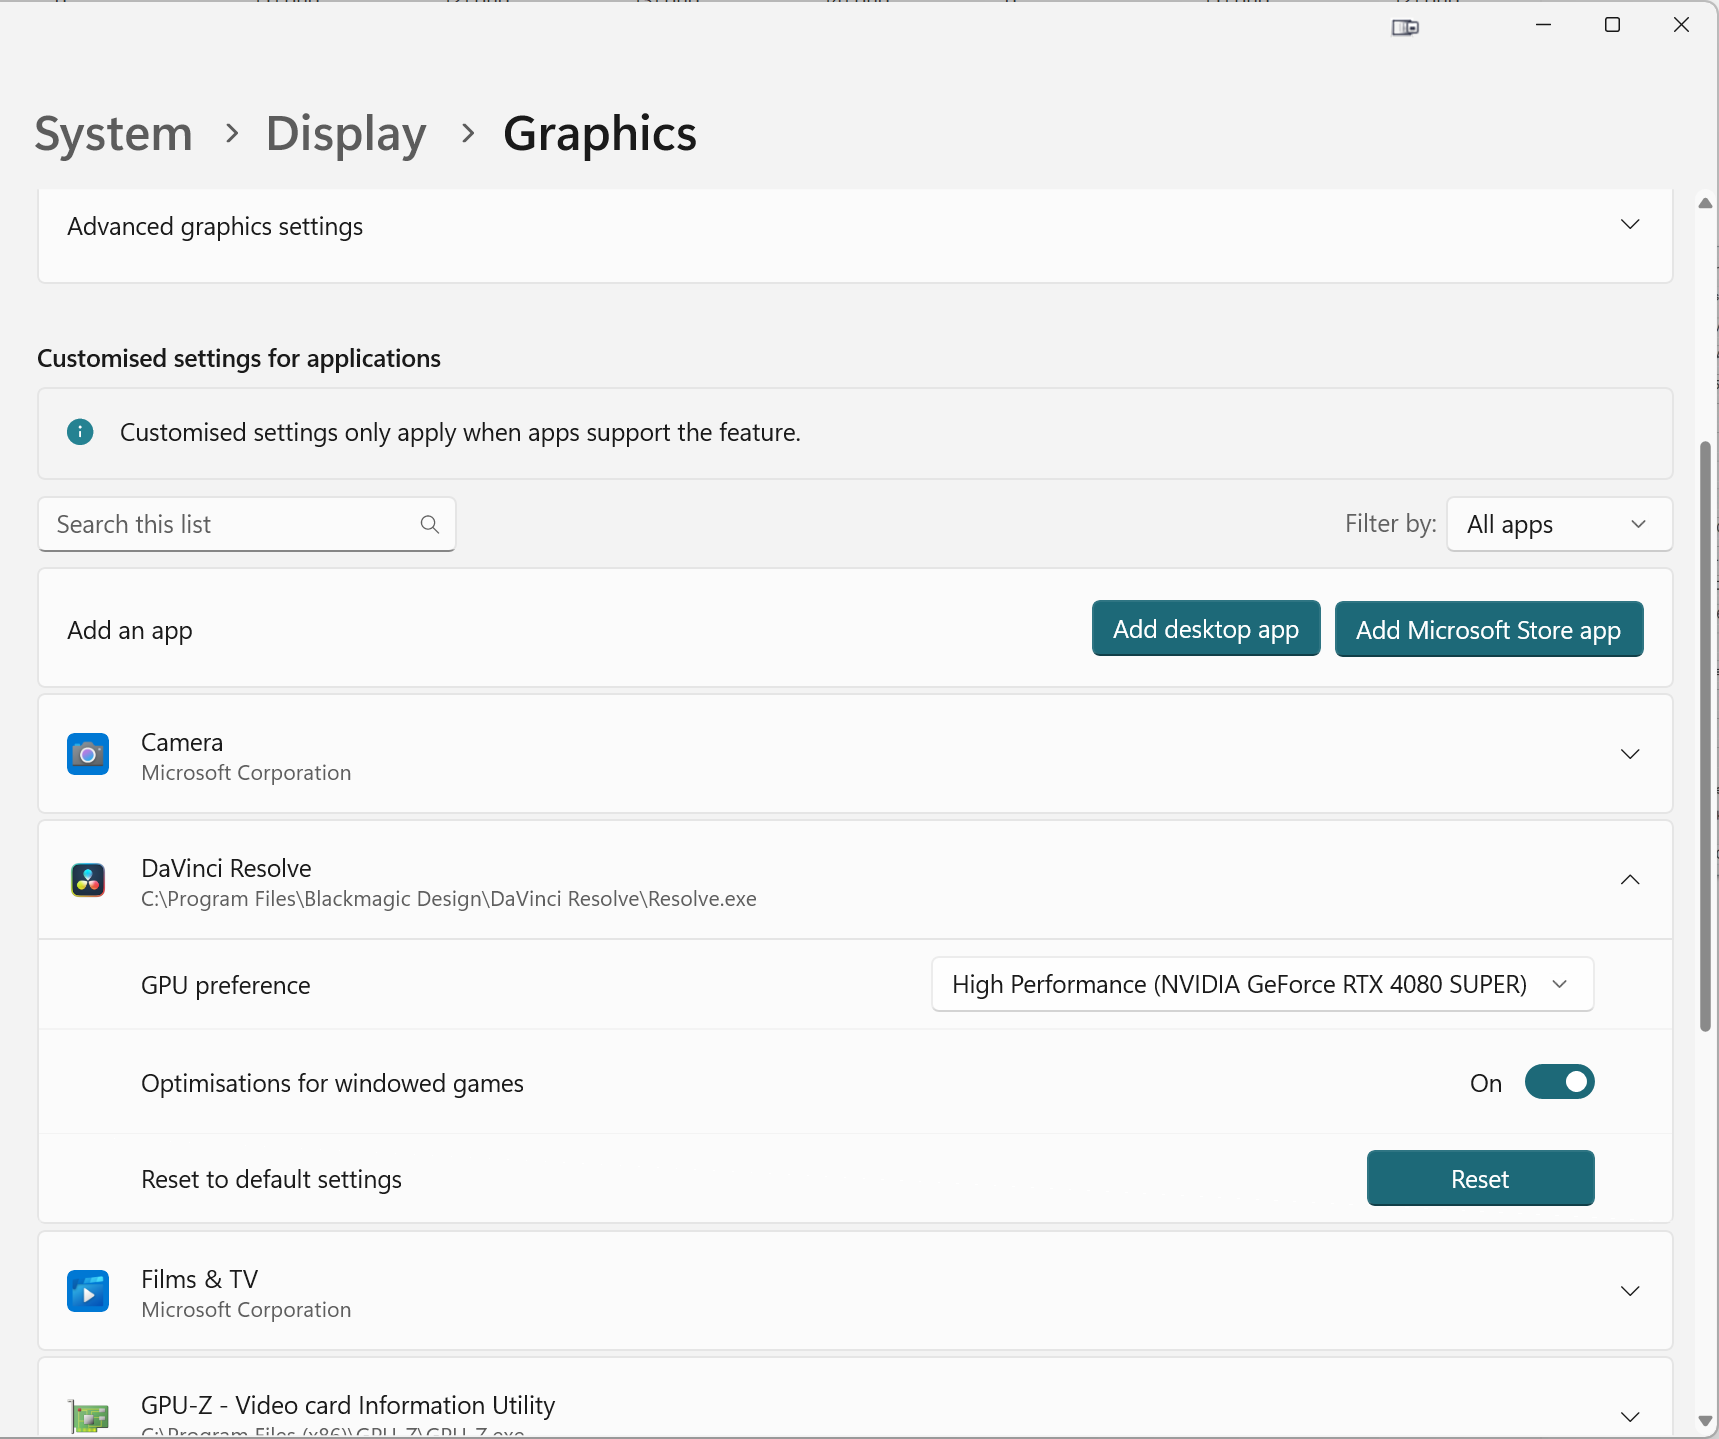Click Add Microsoft Store app button
The height and width of the screenshot is (1439, 1719).
point(1488,630)
